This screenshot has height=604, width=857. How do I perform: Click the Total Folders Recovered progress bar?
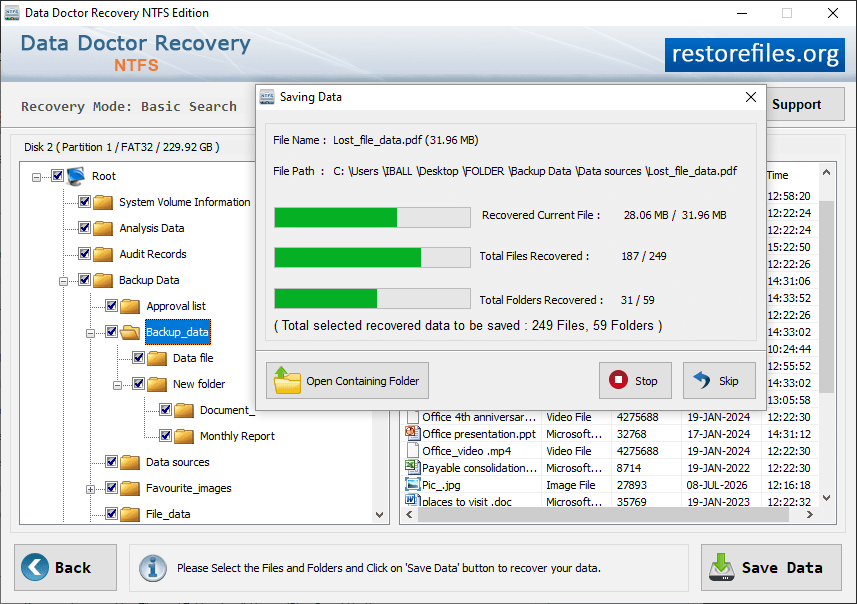coord(372,298)
